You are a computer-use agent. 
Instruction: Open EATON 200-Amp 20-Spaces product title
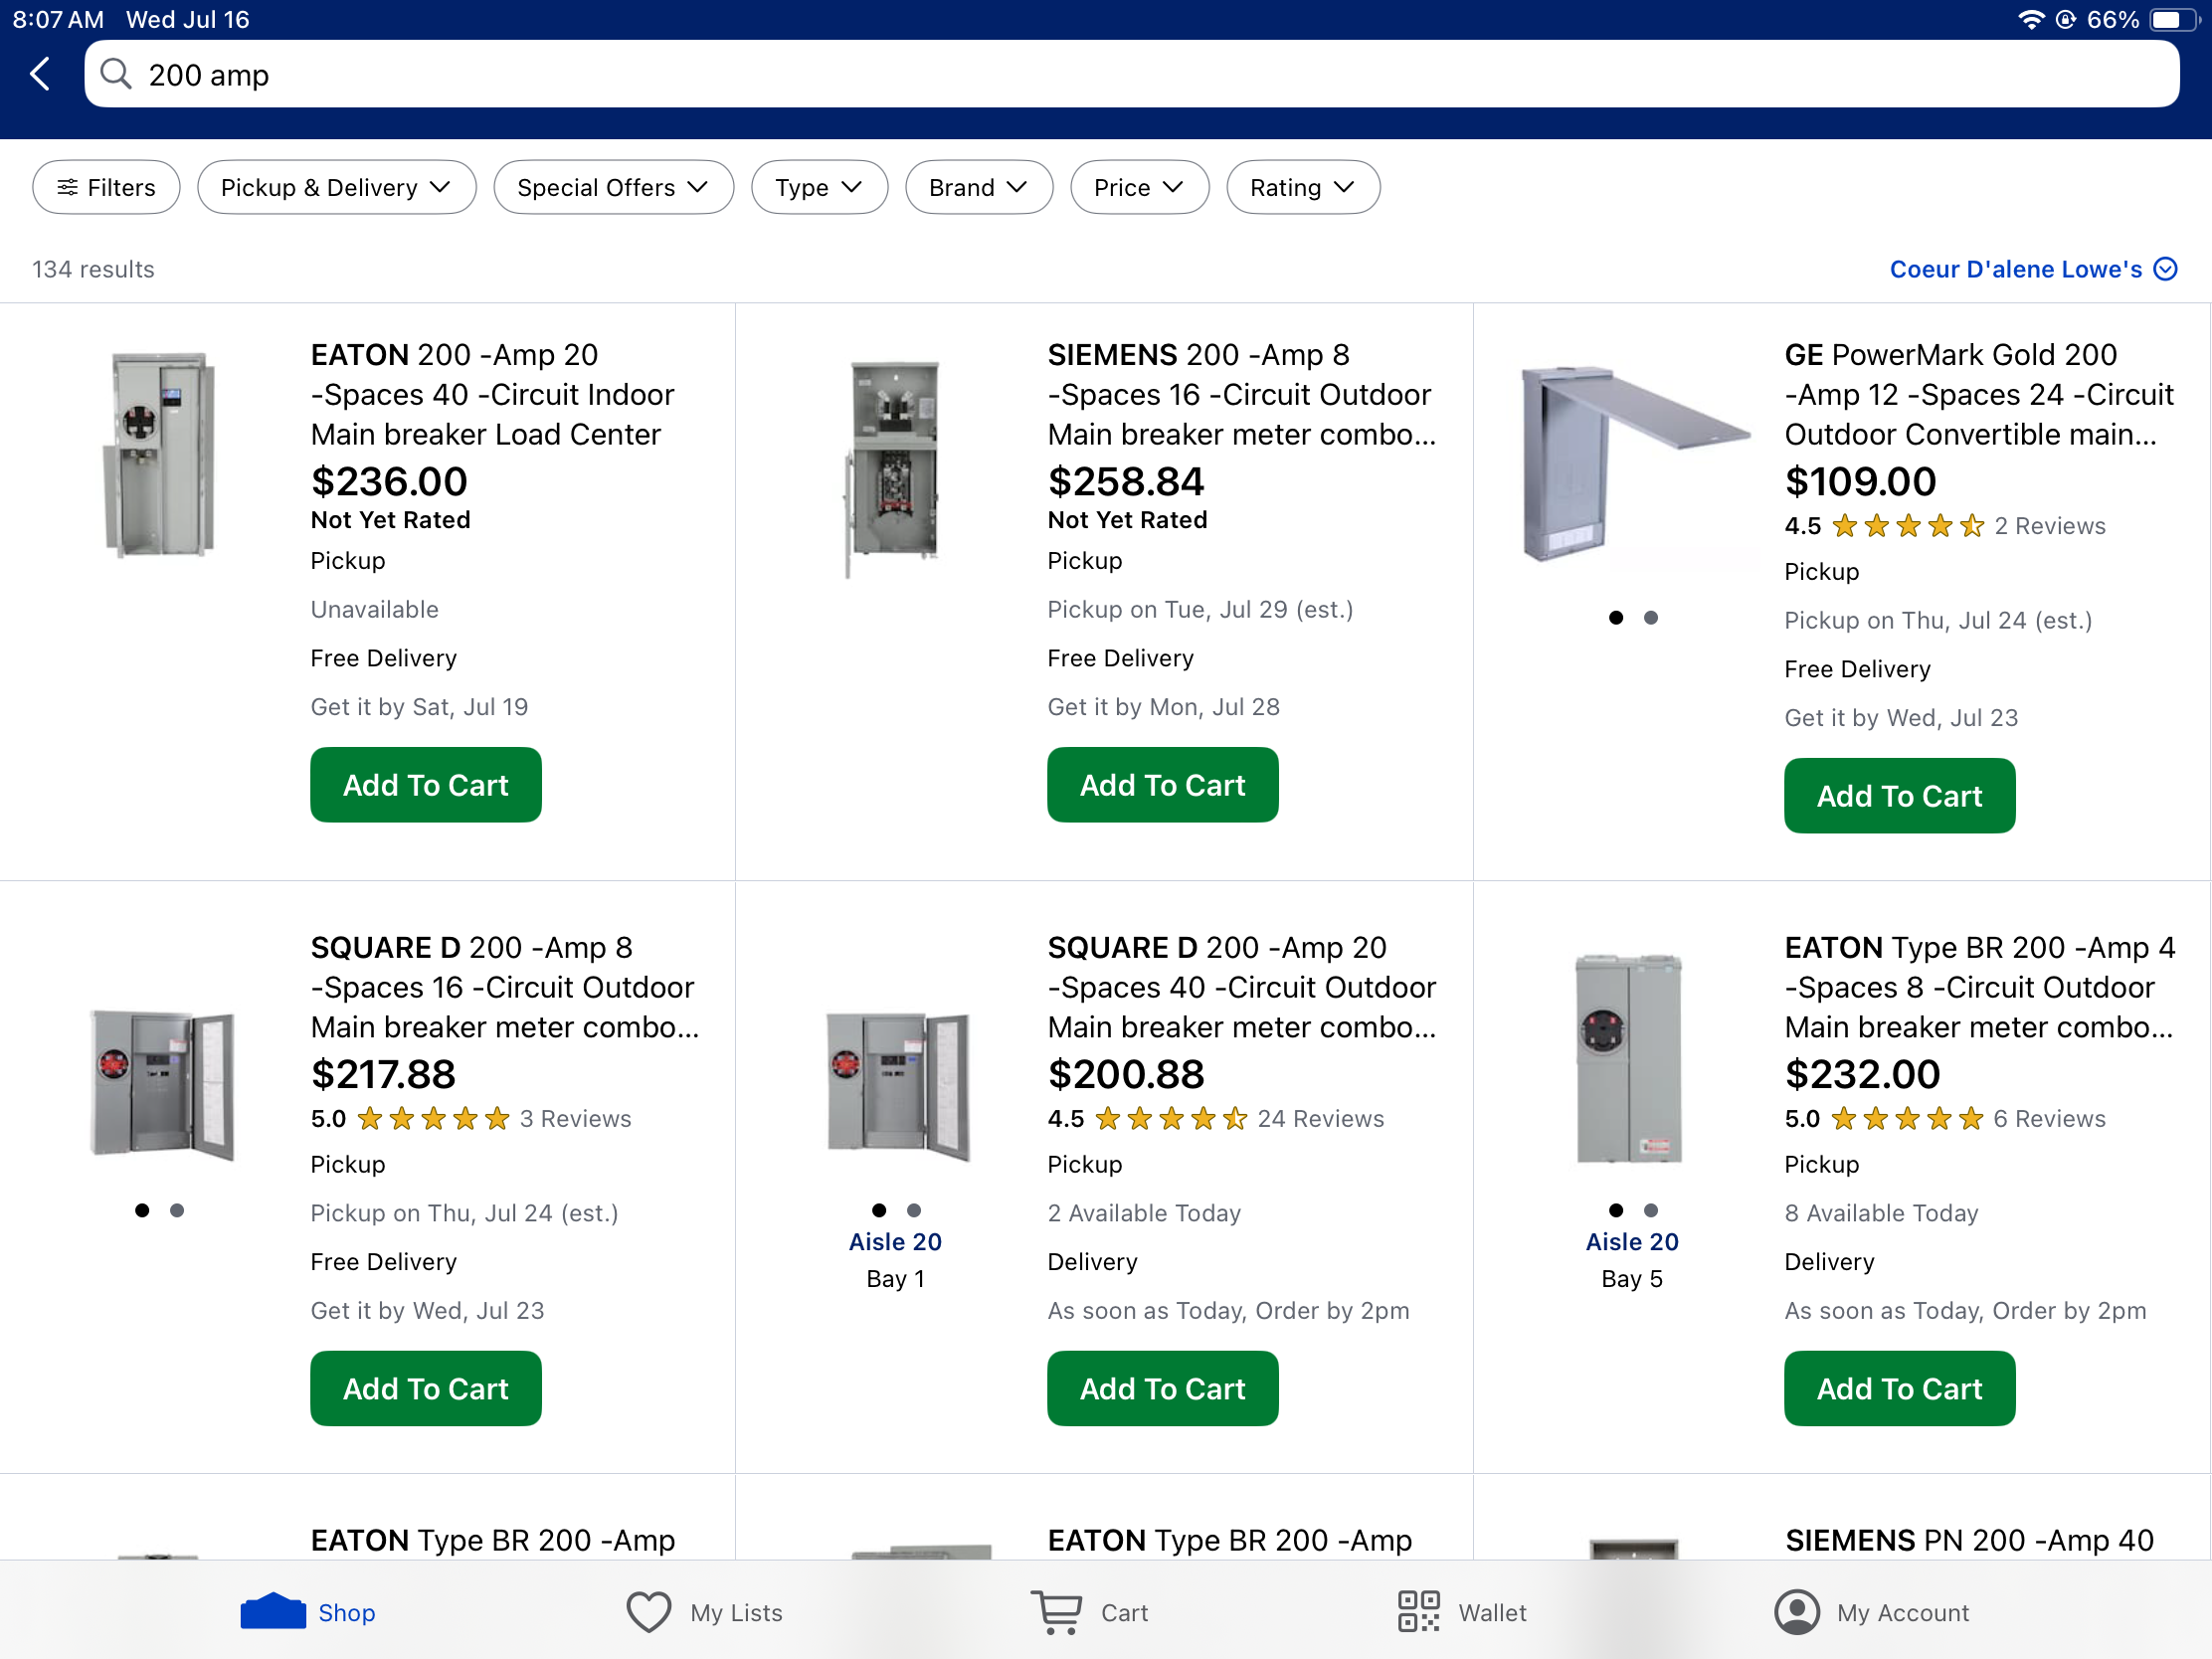(x=493, y=394)
